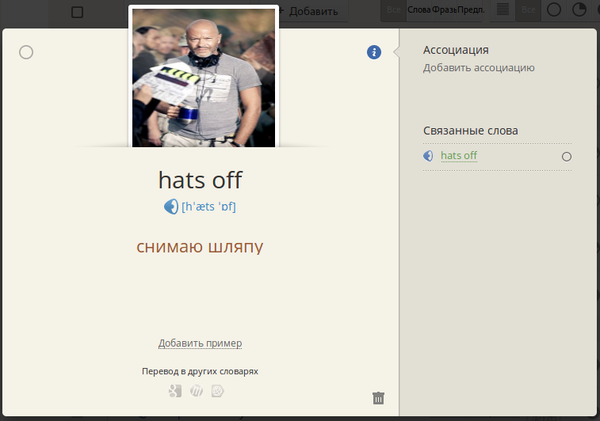Click the Добавить пример link

pyautogui.click(x=200, y=343)
